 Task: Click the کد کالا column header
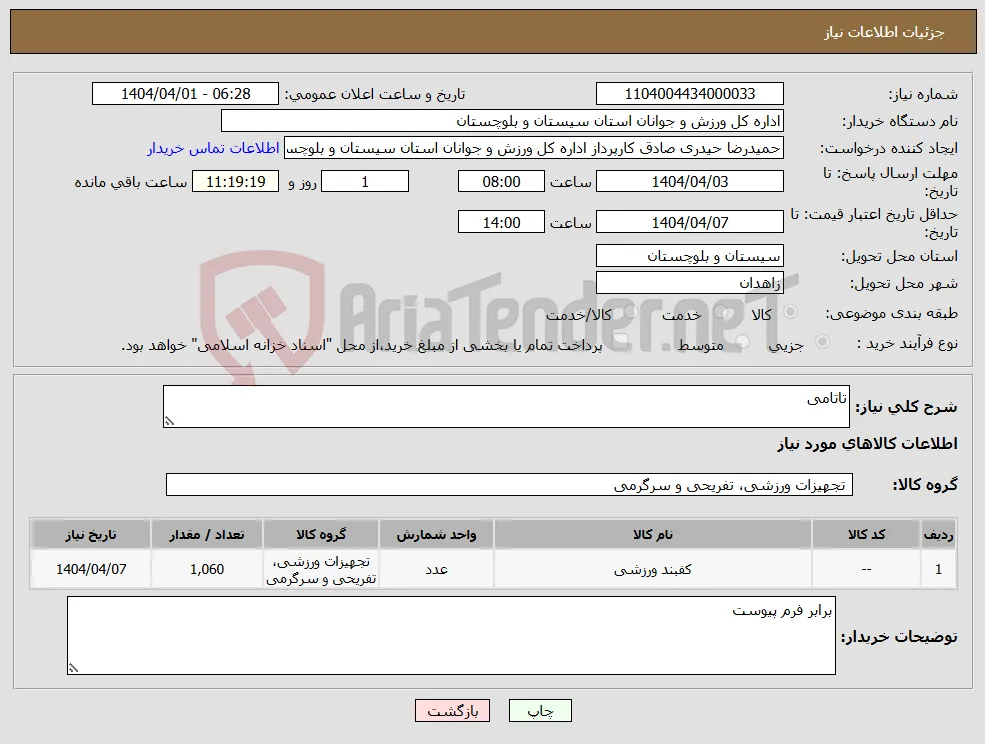pos(866,535)
